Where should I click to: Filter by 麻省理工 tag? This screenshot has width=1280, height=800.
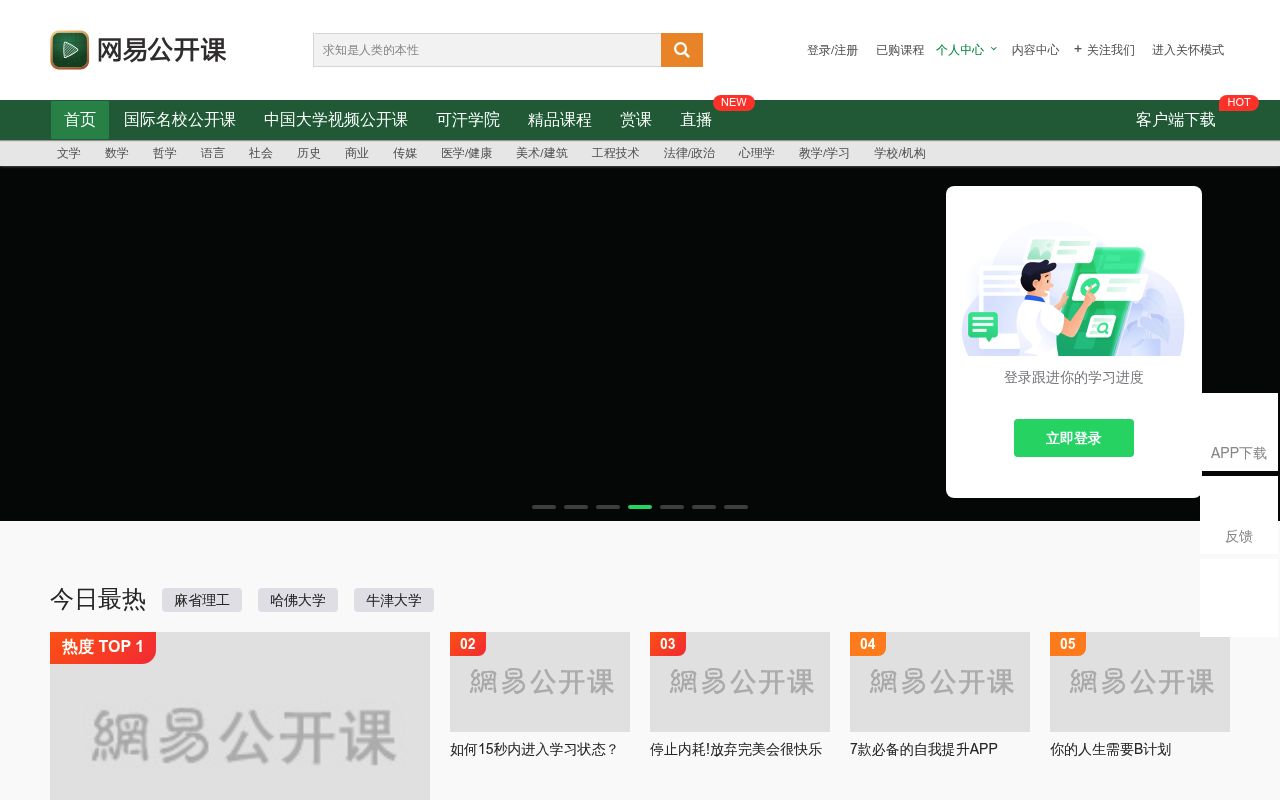click(x=202, y=600)
